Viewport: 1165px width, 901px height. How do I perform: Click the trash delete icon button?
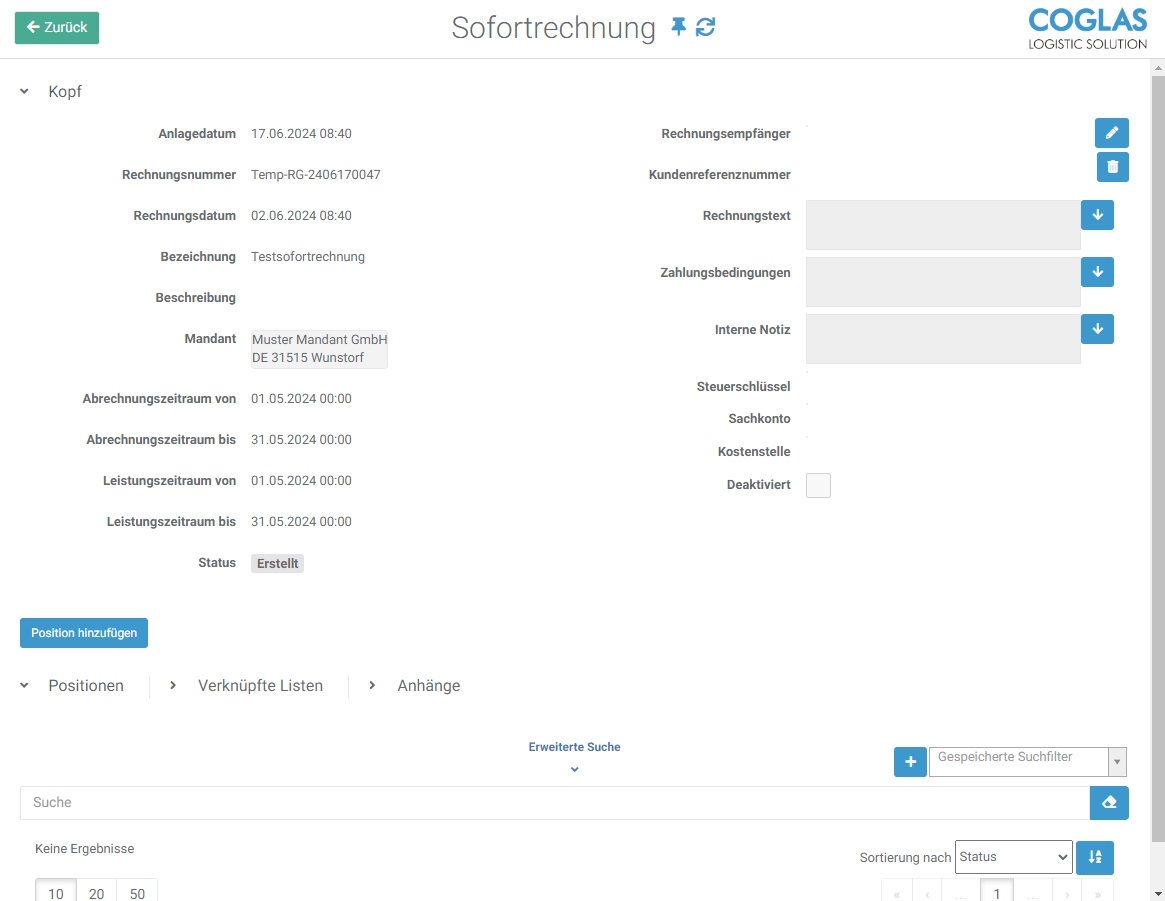(1112, 167)
